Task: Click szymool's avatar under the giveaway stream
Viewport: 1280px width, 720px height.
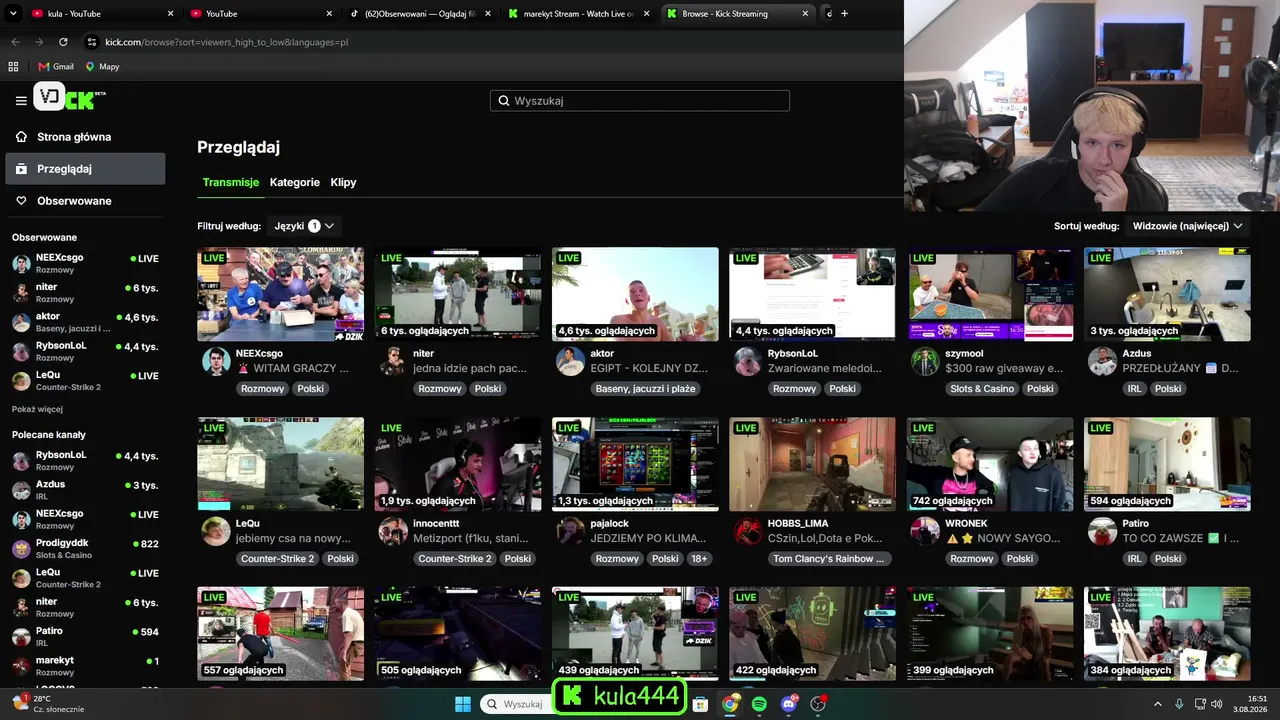Action: 925,361
